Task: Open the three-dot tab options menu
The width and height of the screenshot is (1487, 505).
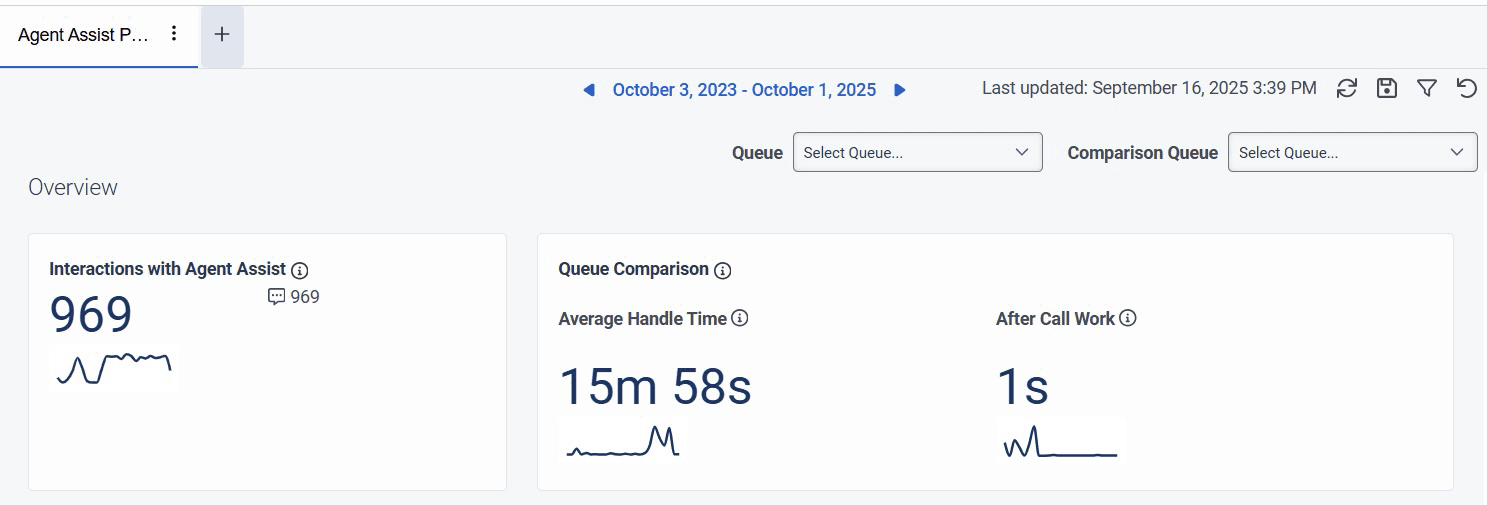Action: point(174,34)
